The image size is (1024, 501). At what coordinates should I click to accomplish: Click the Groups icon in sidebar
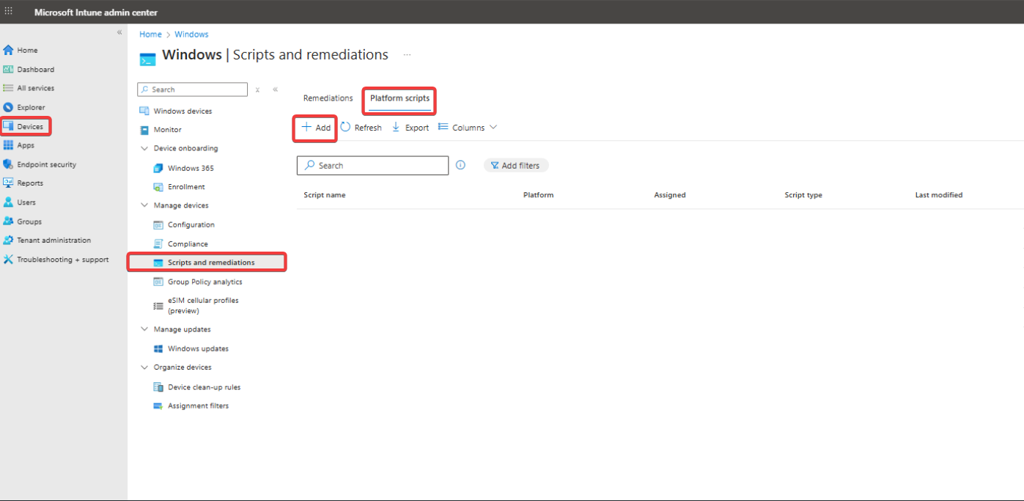(x=8, y=221)
